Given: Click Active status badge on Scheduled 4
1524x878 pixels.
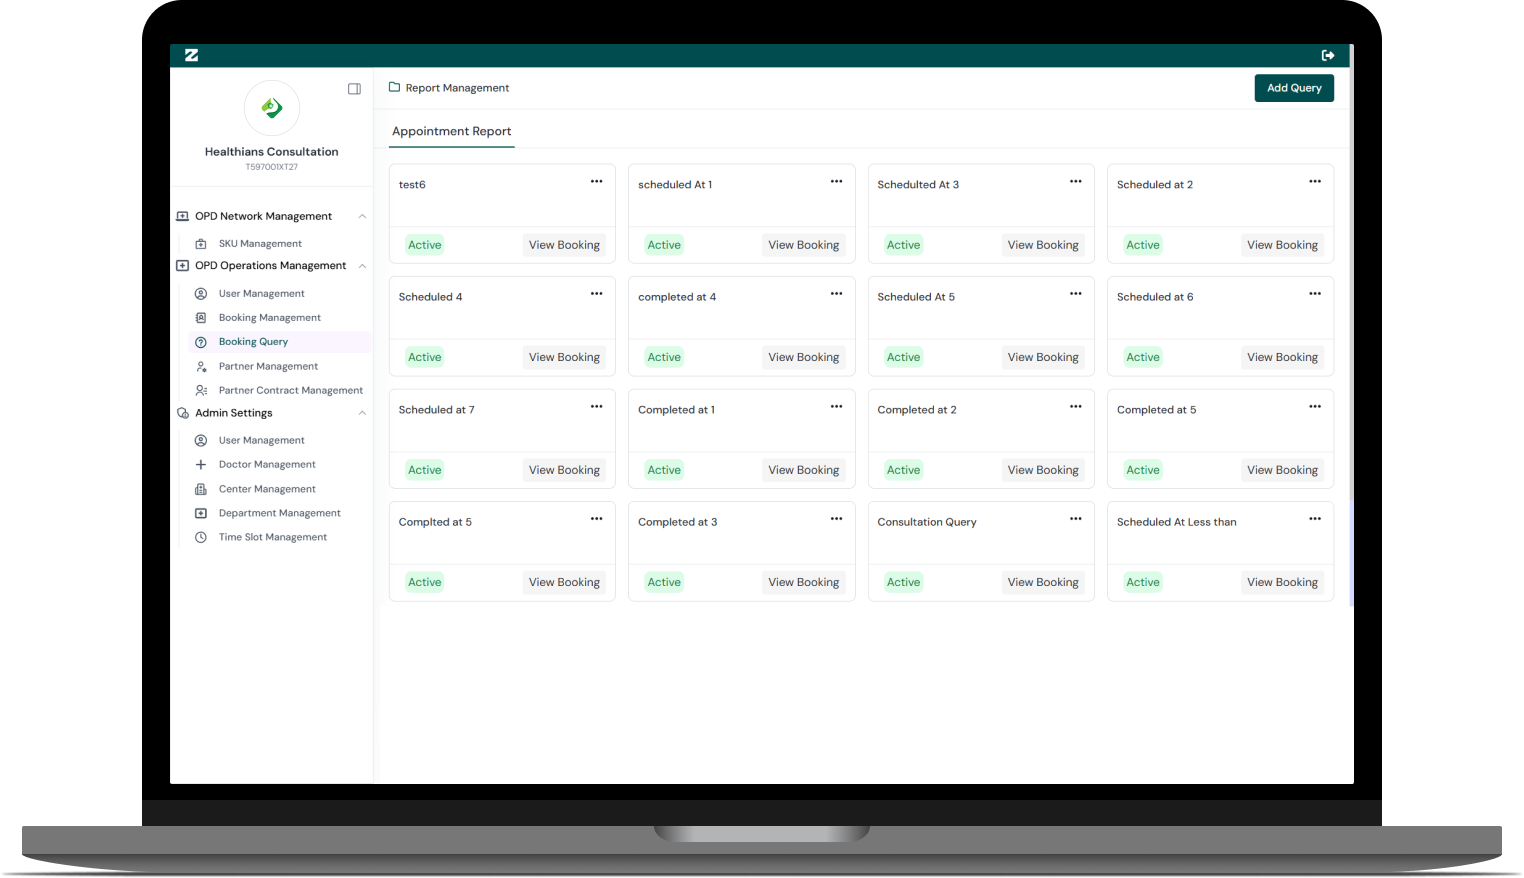Looking at the screenshot, I should coord(424,357).
